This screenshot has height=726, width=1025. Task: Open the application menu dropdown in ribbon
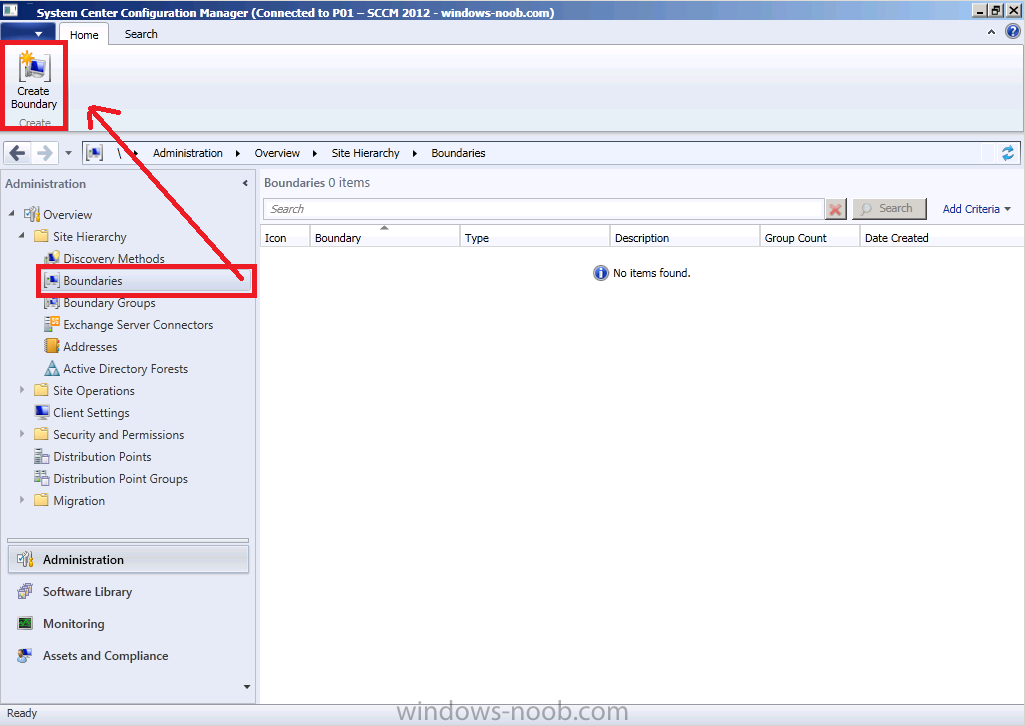27,33
